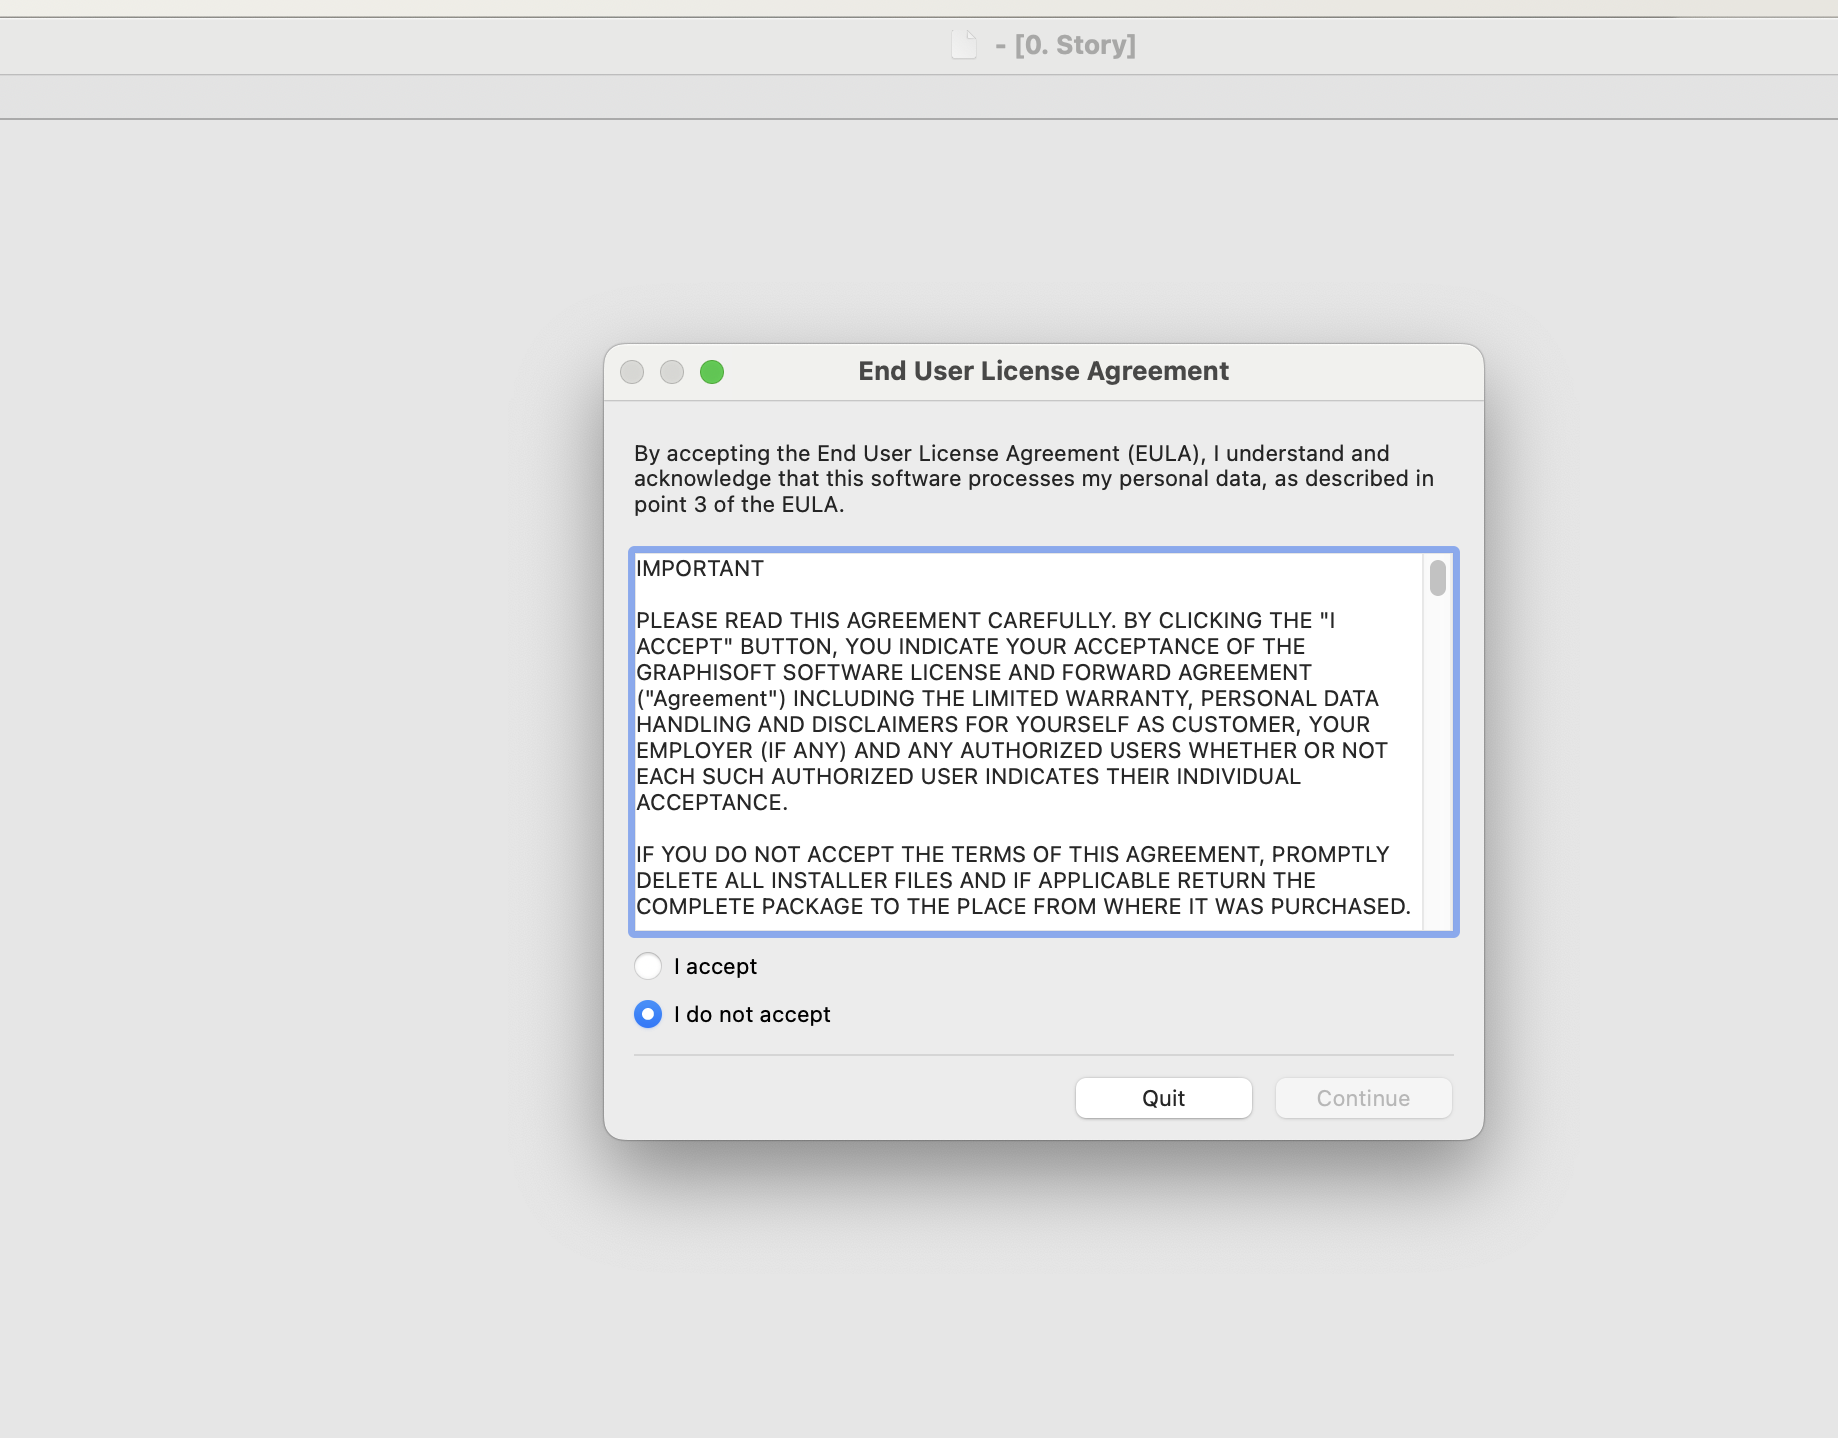1838x1438 pixels.
Task: Click the "I do not accept" label text
Action: [x=752, y=1014]
